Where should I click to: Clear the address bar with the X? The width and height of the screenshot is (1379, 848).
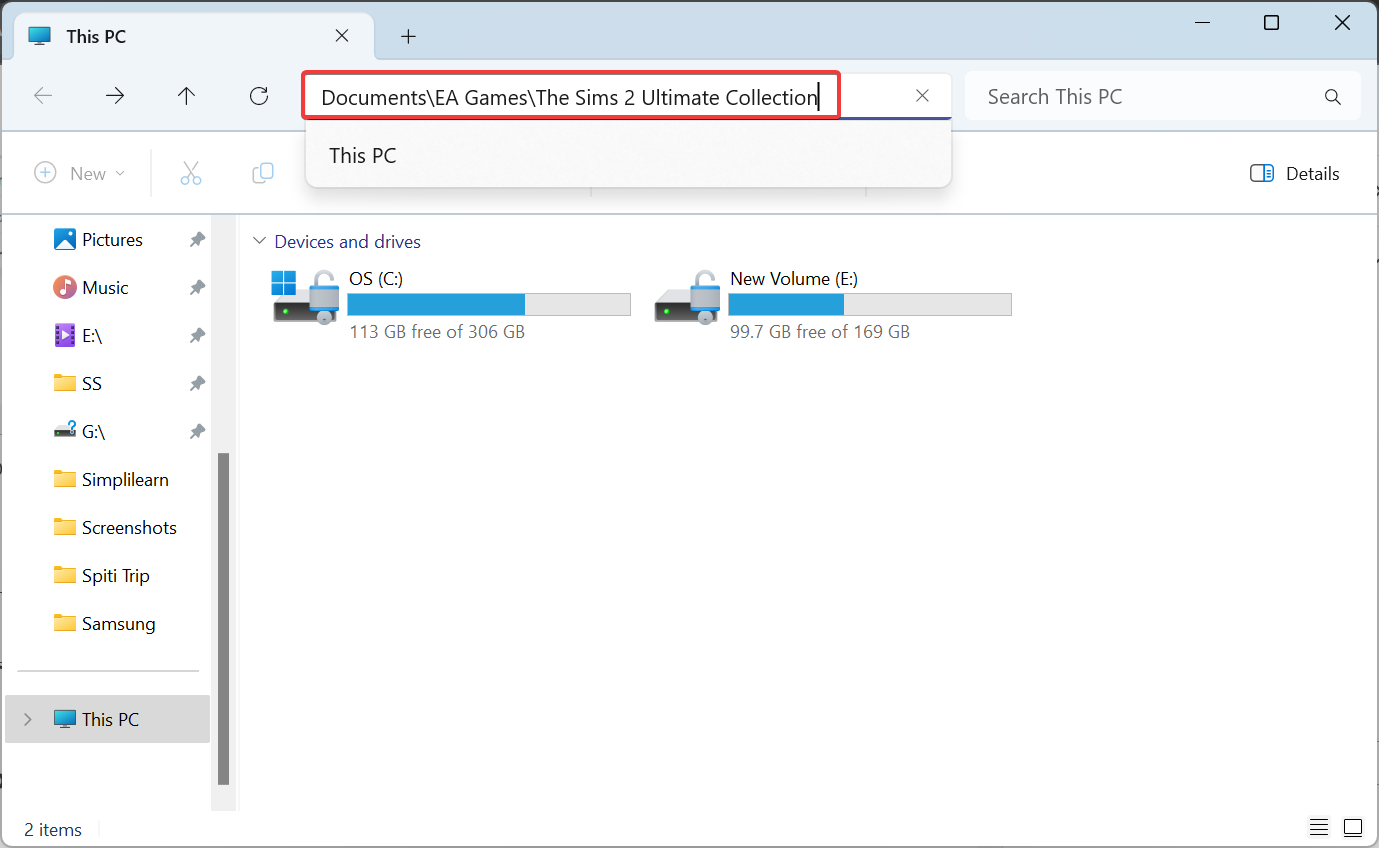pos(923,96)
